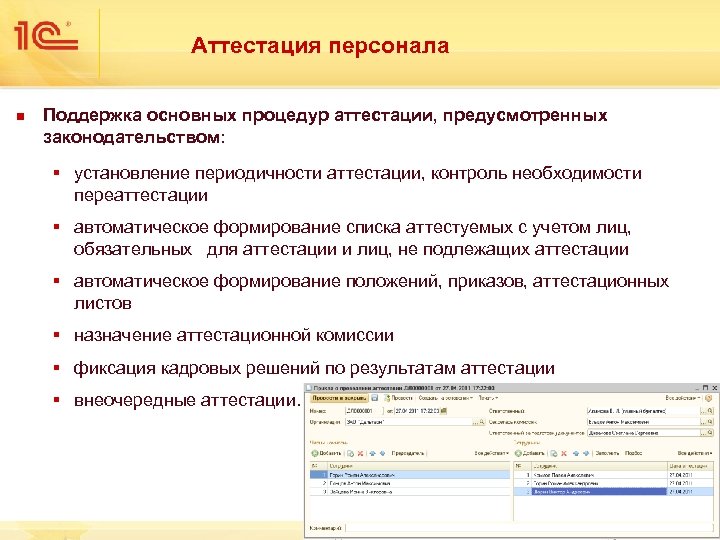720x540 pixels.
Task: Click the move down arrow in commission members toolbar
Action: coord(382,453)
